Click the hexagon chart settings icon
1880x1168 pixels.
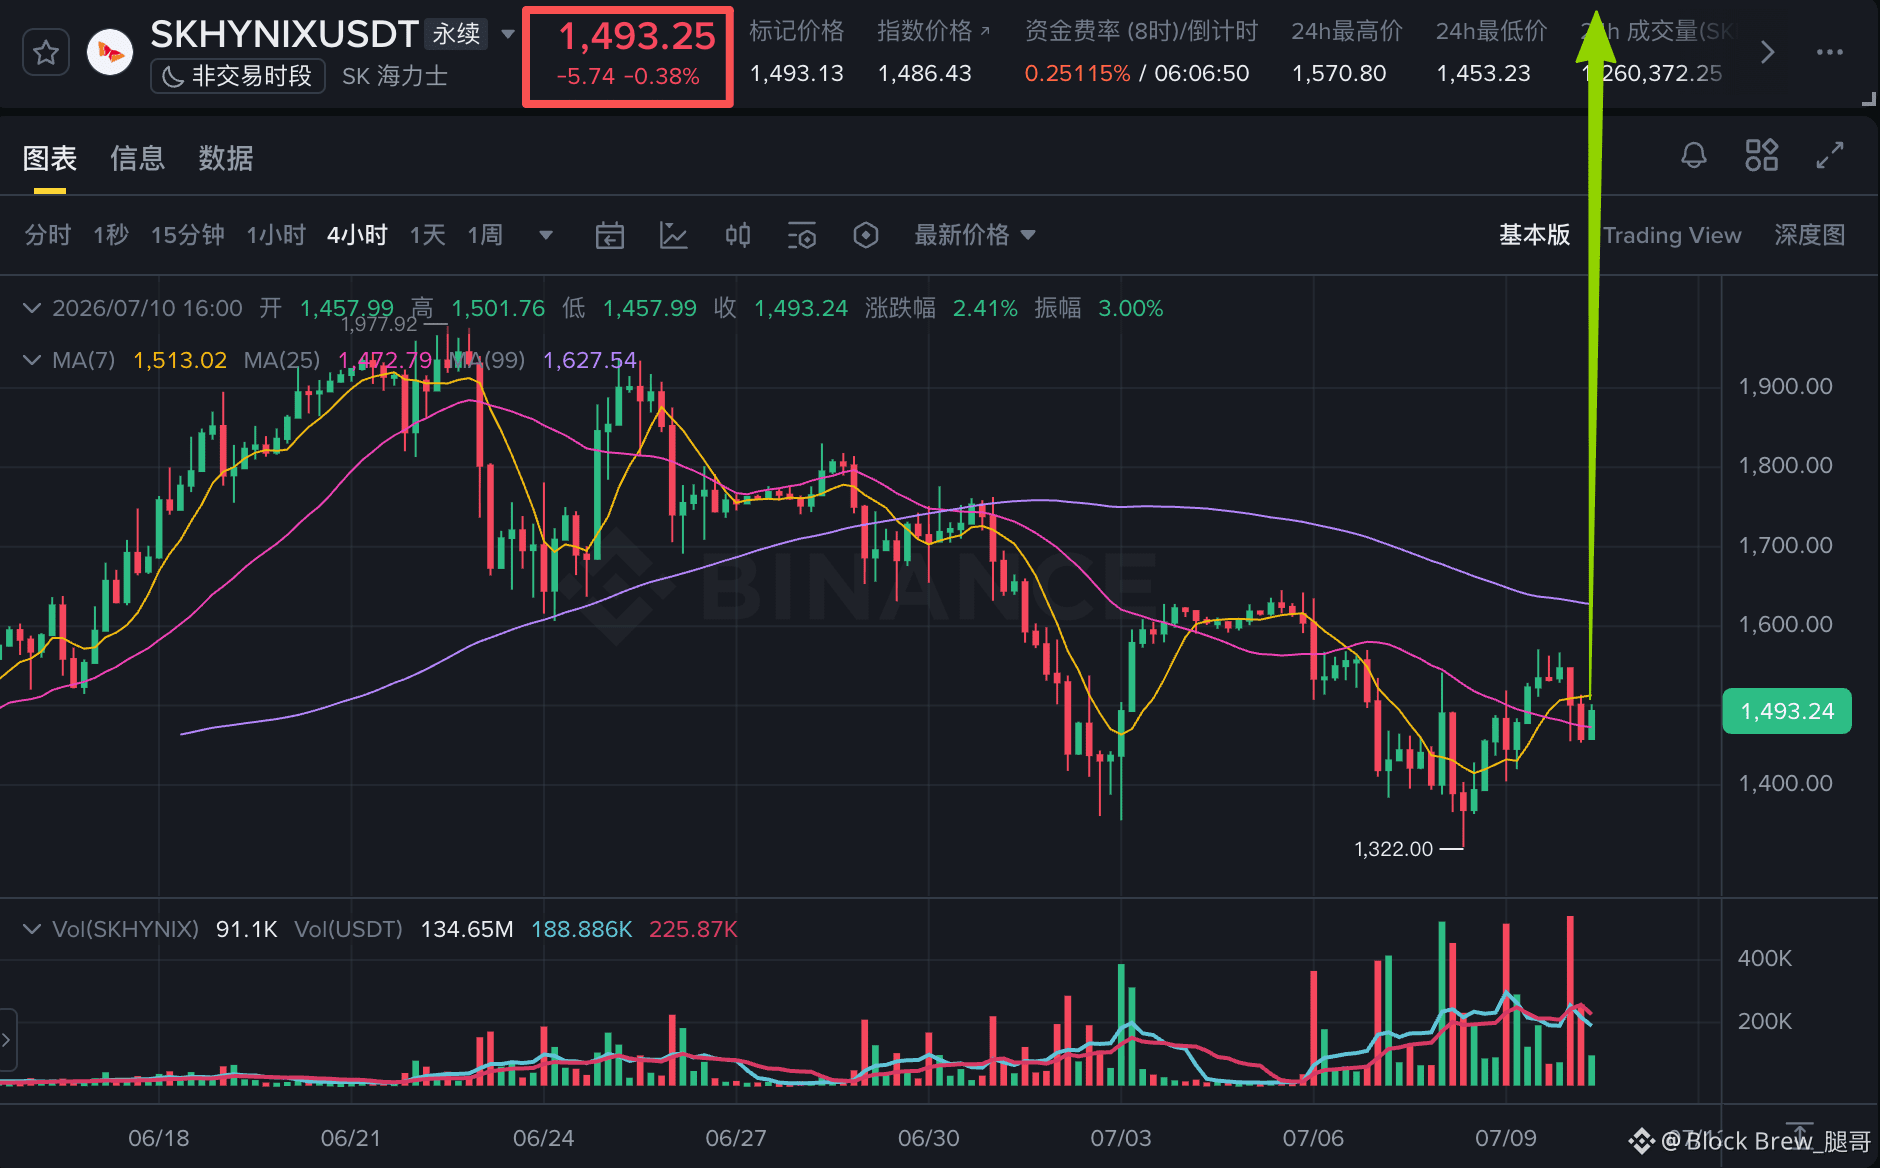click(x=866, y=236)
